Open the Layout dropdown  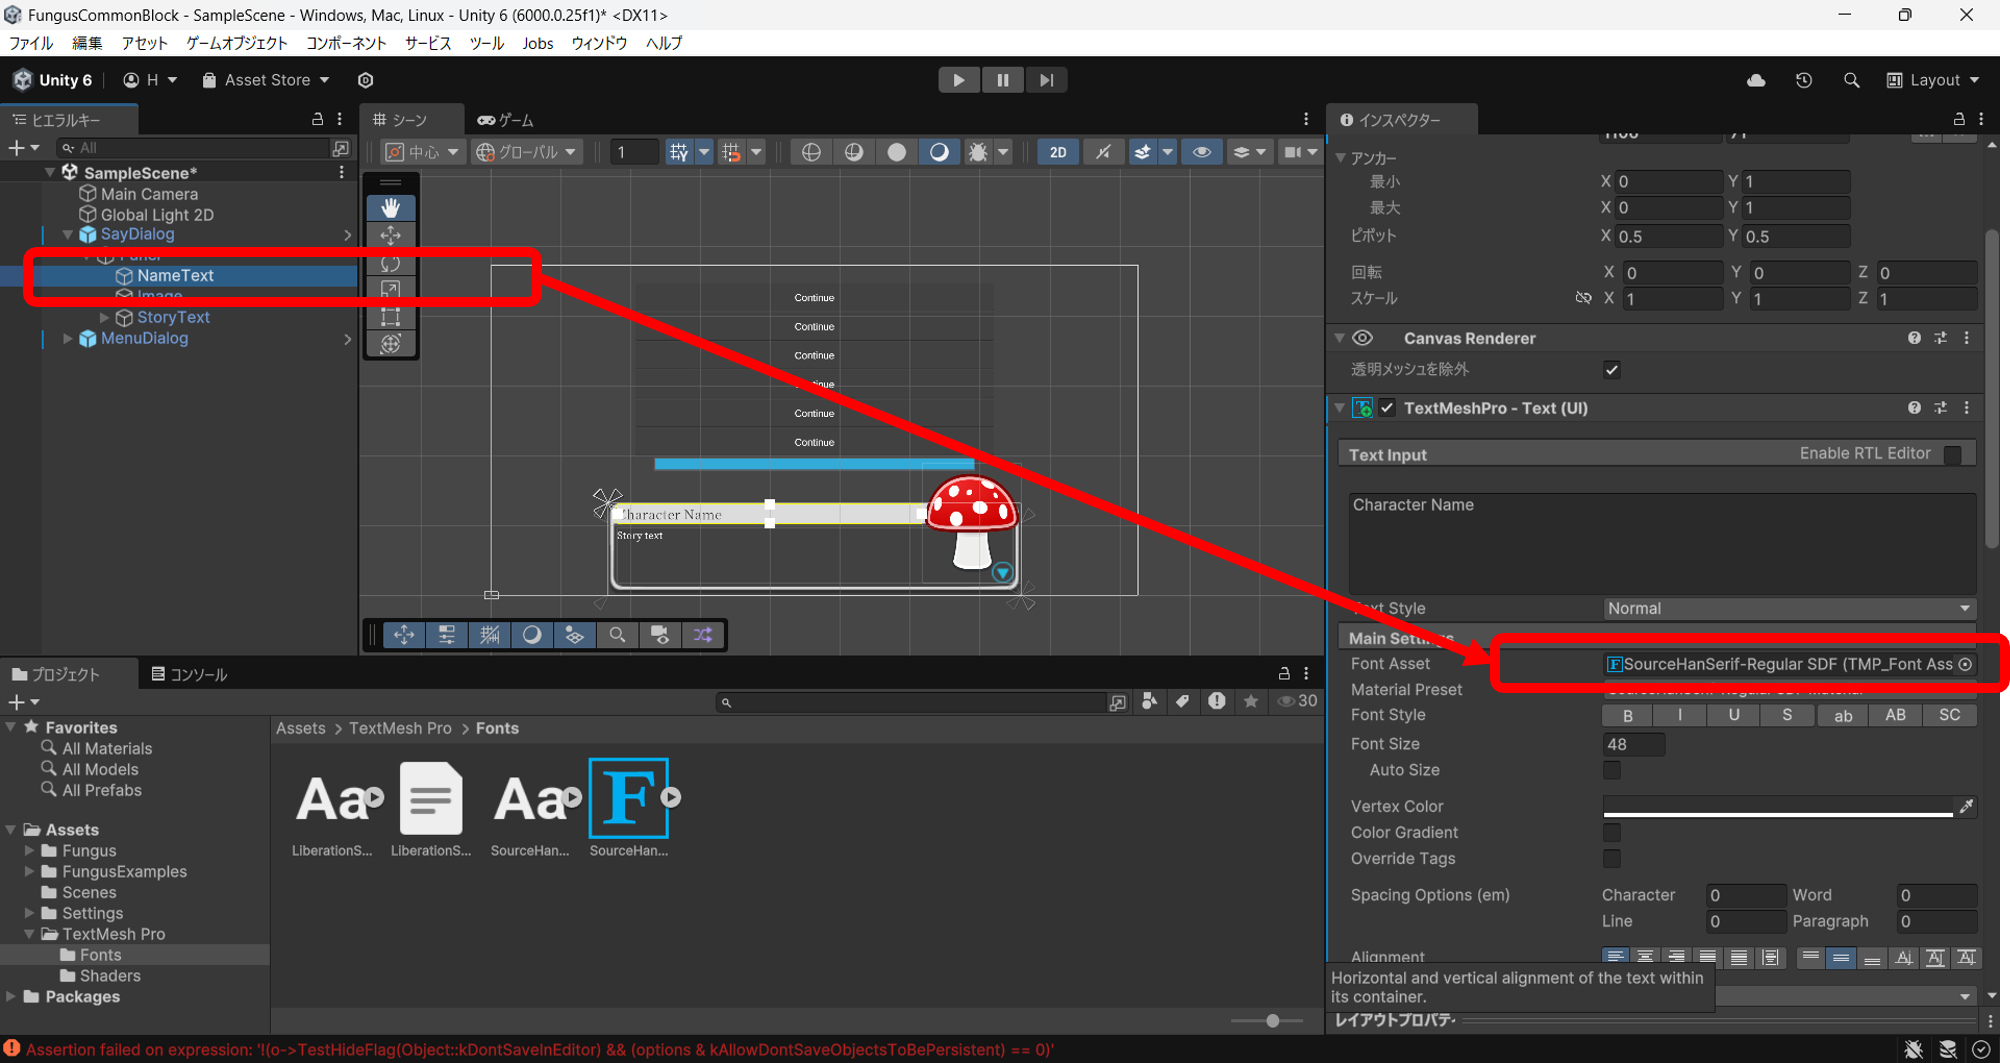1933,80
